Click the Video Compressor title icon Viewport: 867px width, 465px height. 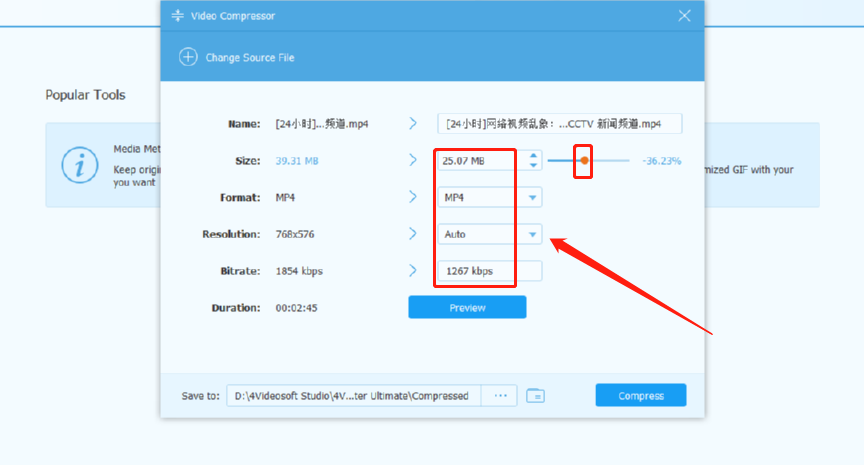click(177, 15)
